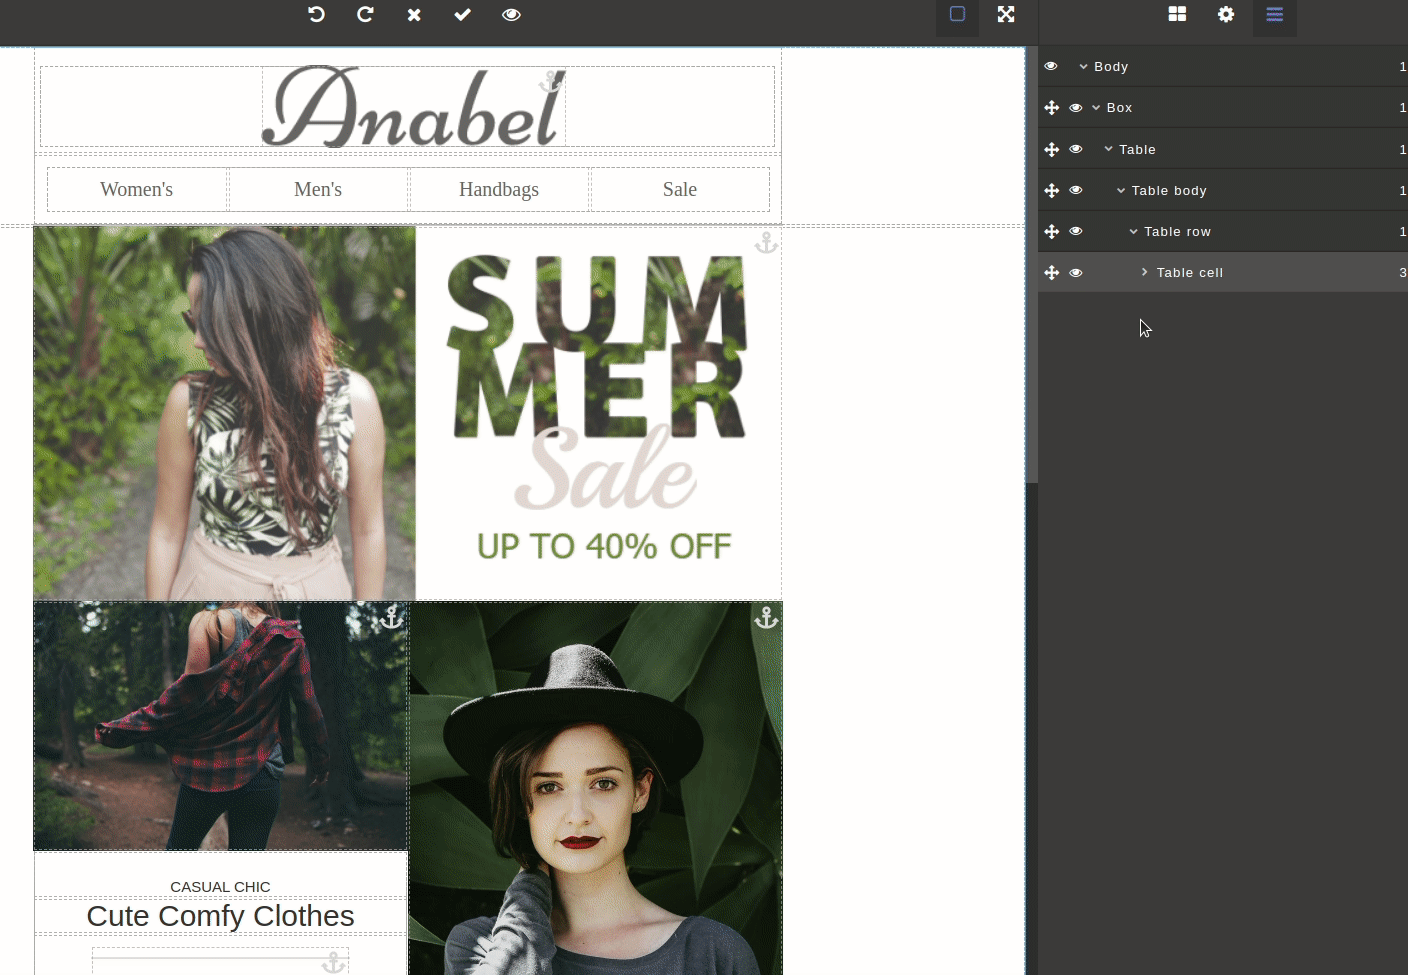Click move handle of Table cell layer

[x=1051, y=272]
